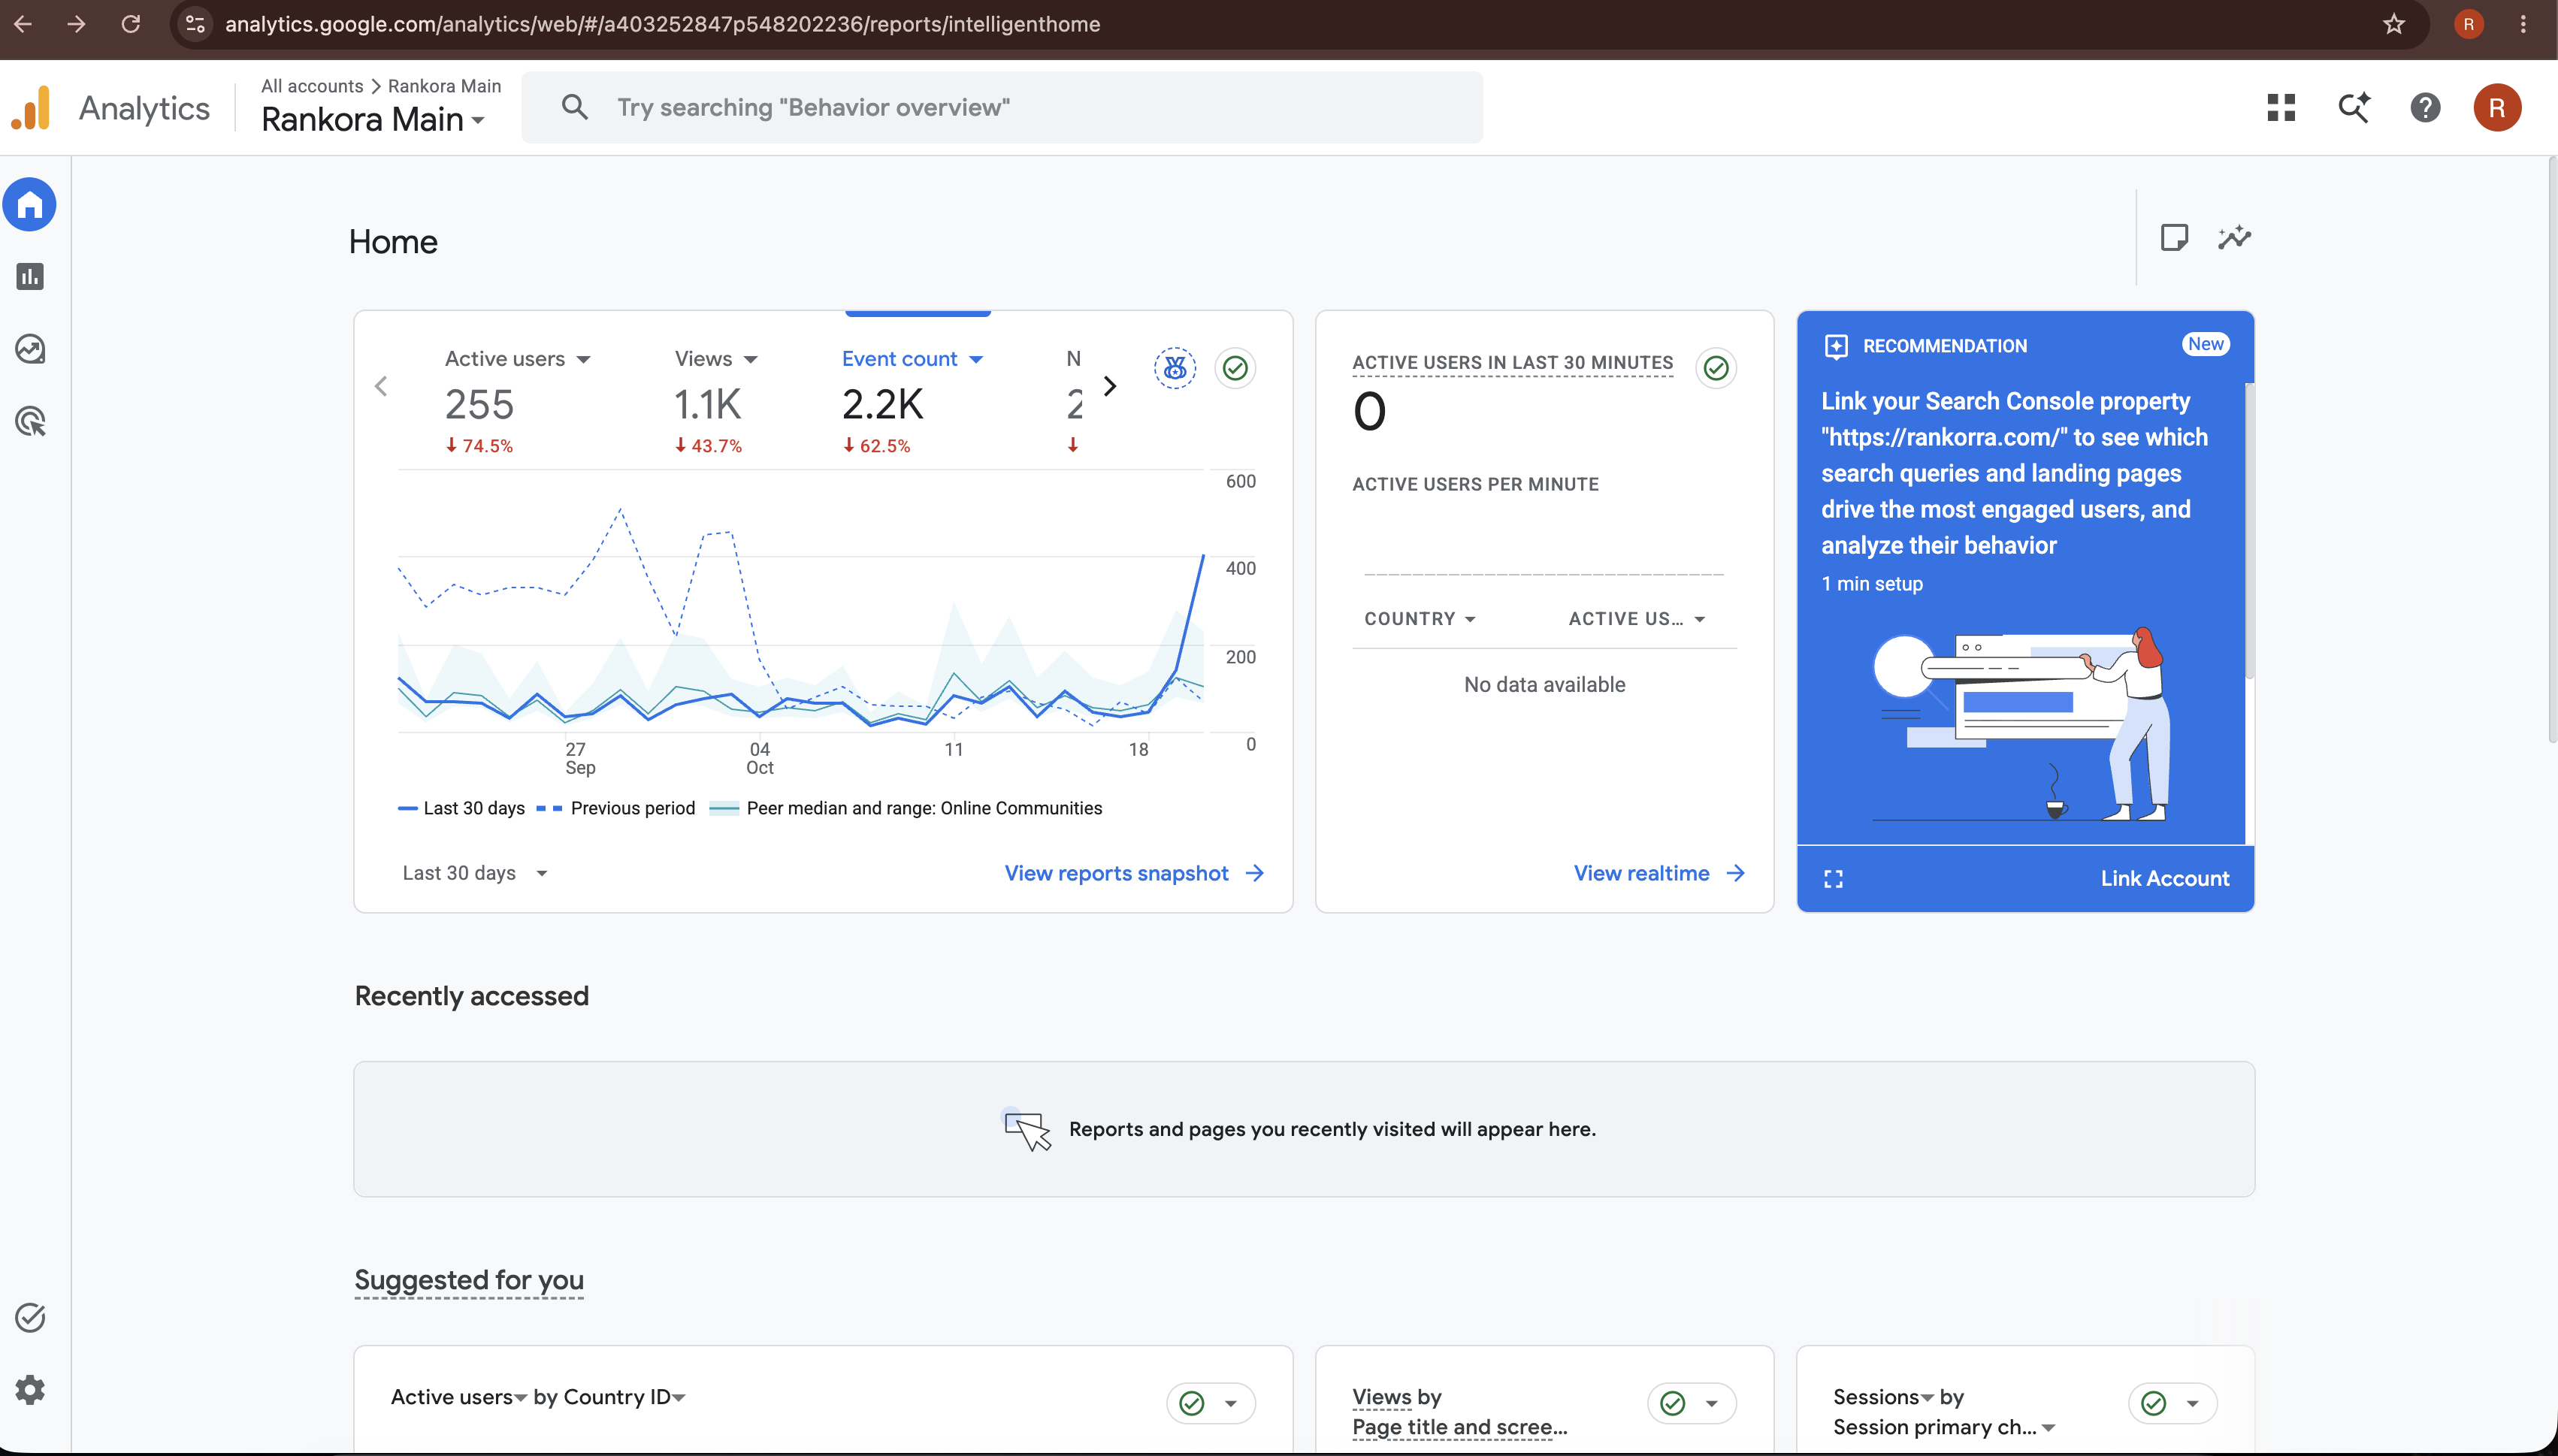
Task: Open the Advertising icon in the sidebar
Action: click(x=30, y=421)
